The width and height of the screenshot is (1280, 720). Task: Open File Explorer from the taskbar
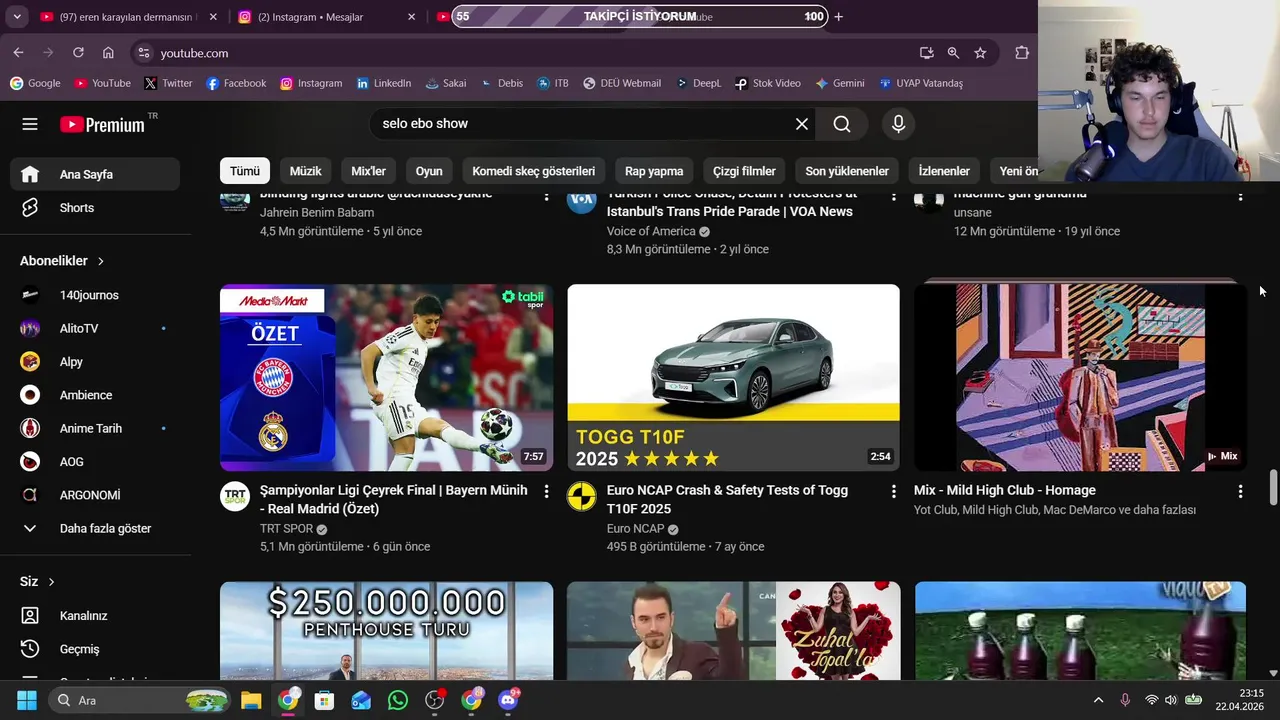pos(251,700)
